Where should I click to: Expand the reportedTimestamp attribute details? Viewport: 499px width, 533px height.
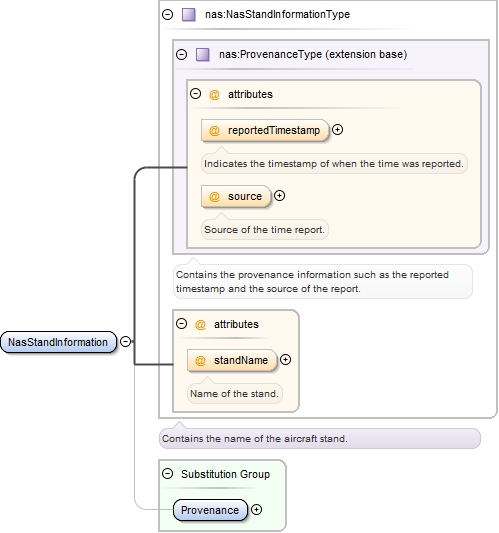(x=337, y=130)
